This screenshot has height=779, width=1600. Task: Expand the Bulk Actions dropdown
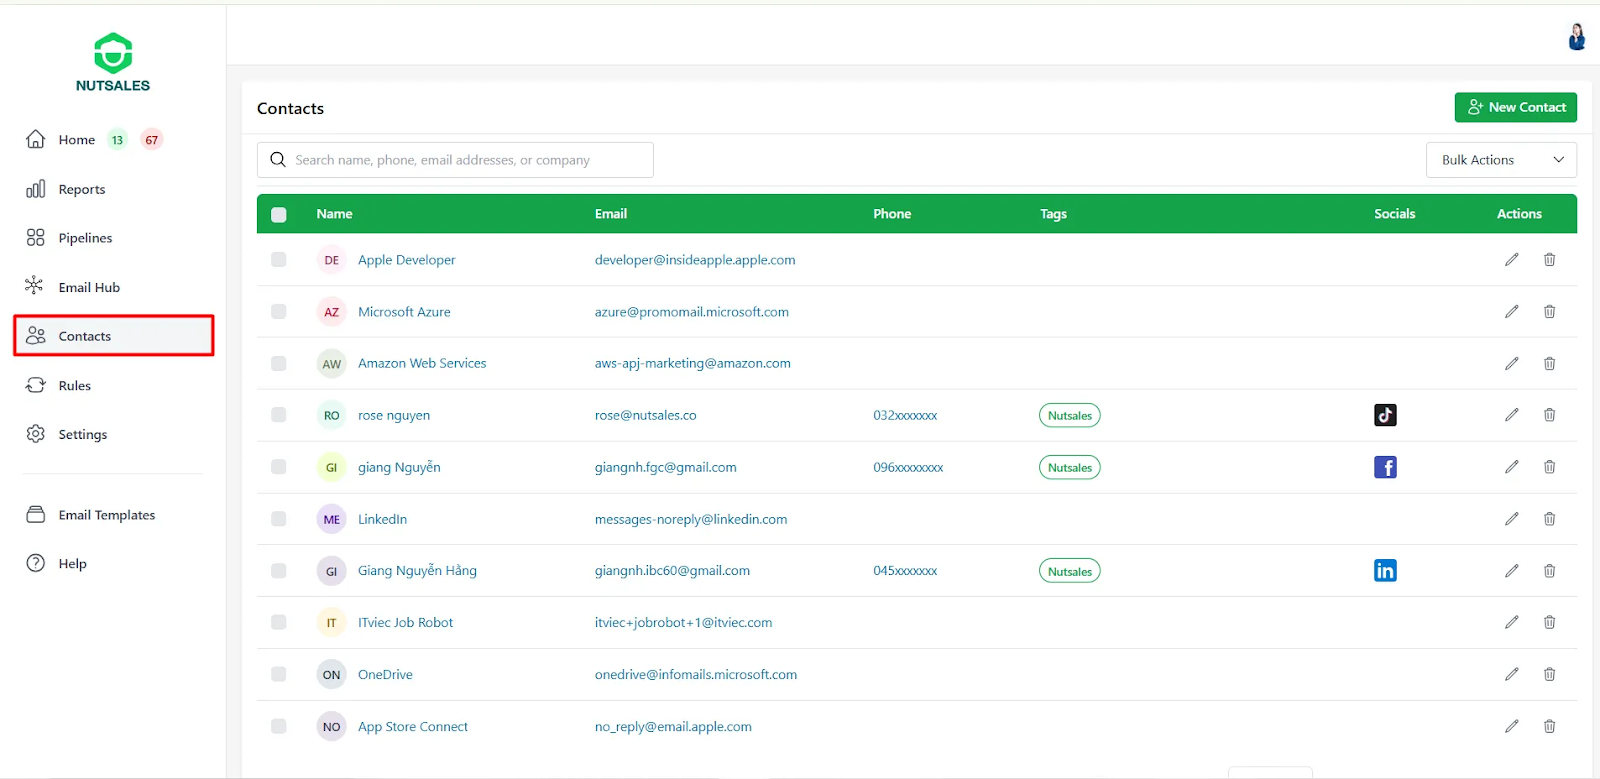1500,160
